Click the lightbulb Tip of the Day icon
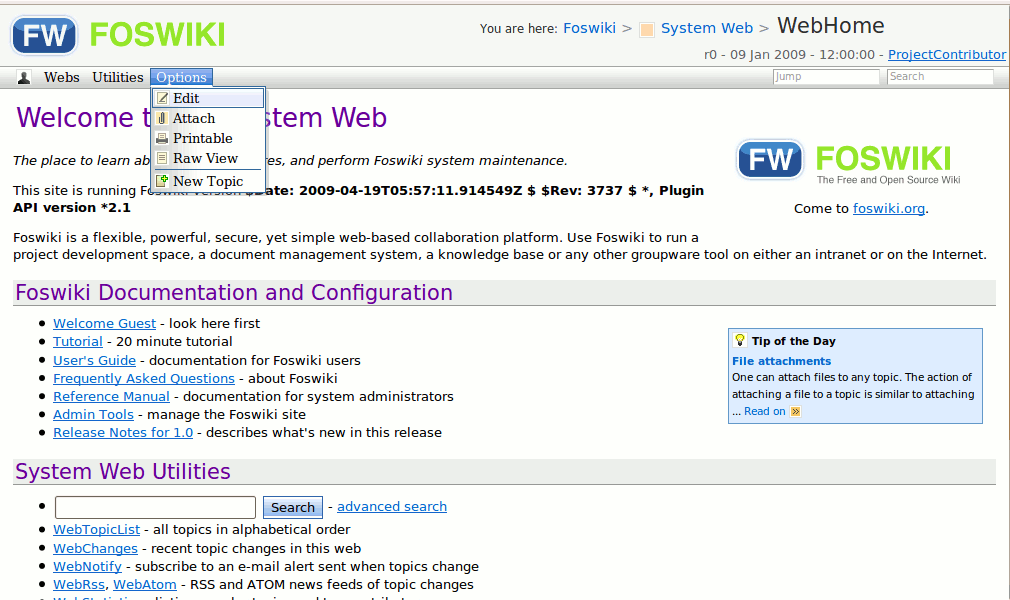This screenshot has height=600, width=1010. point(739,340)
